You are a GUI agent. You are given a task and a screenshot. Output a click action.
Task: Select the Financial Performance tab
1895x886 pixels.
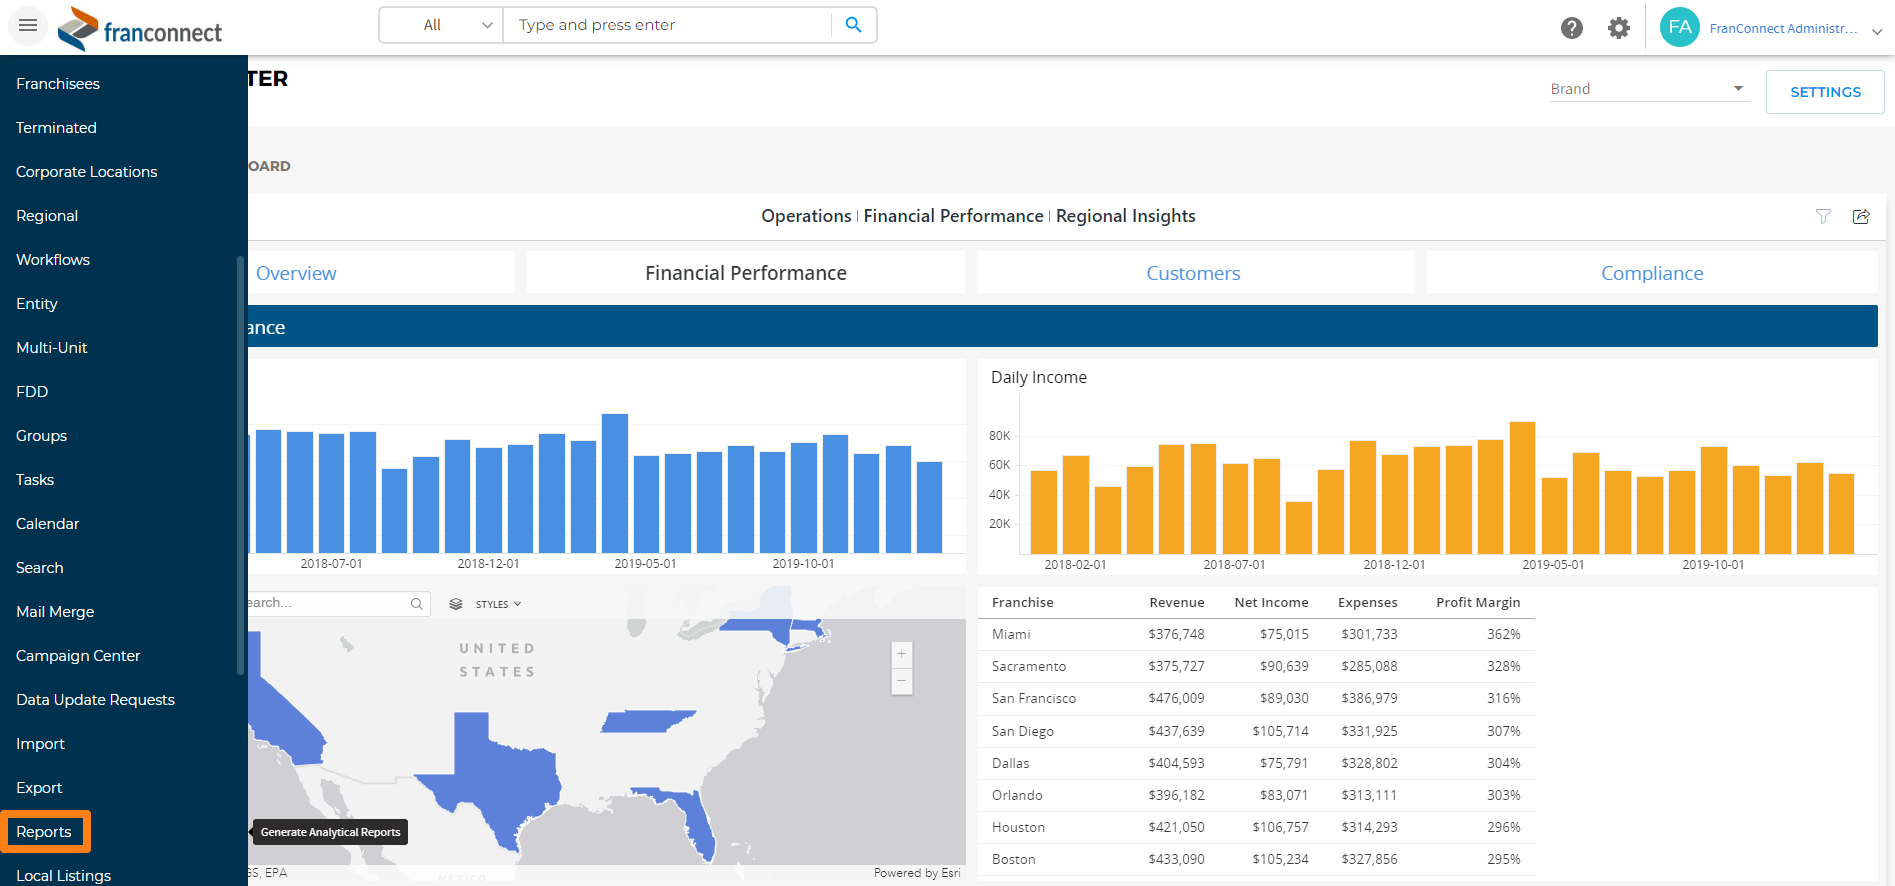click(x=746, y=273)
